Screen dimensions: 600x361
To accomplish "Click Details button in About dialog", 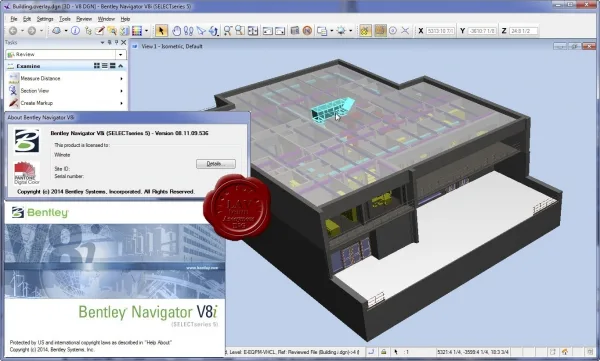I will [216, 164].
